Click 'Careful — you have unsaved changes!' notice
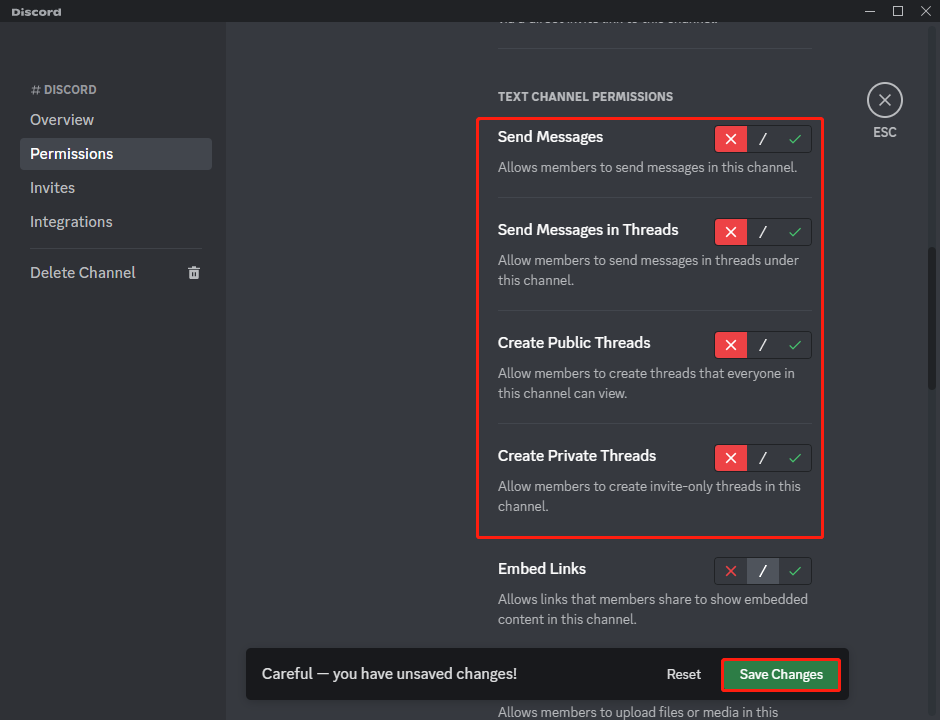 pyautogui.click(x=389, y=674)
